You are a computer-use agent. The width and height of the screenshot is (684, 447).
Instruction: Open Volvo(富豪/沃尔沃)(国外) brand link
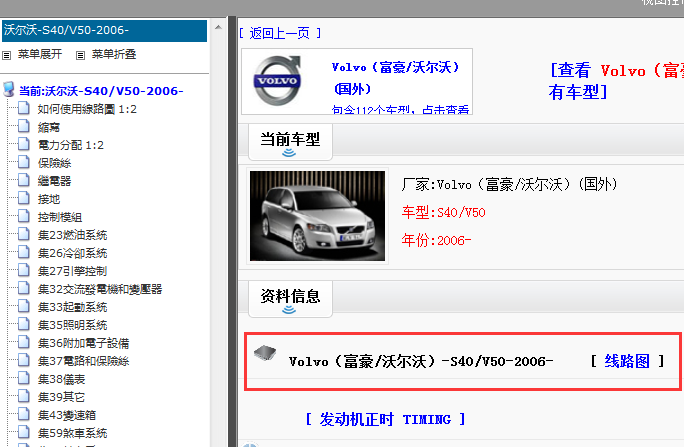[x=396, y=78]
